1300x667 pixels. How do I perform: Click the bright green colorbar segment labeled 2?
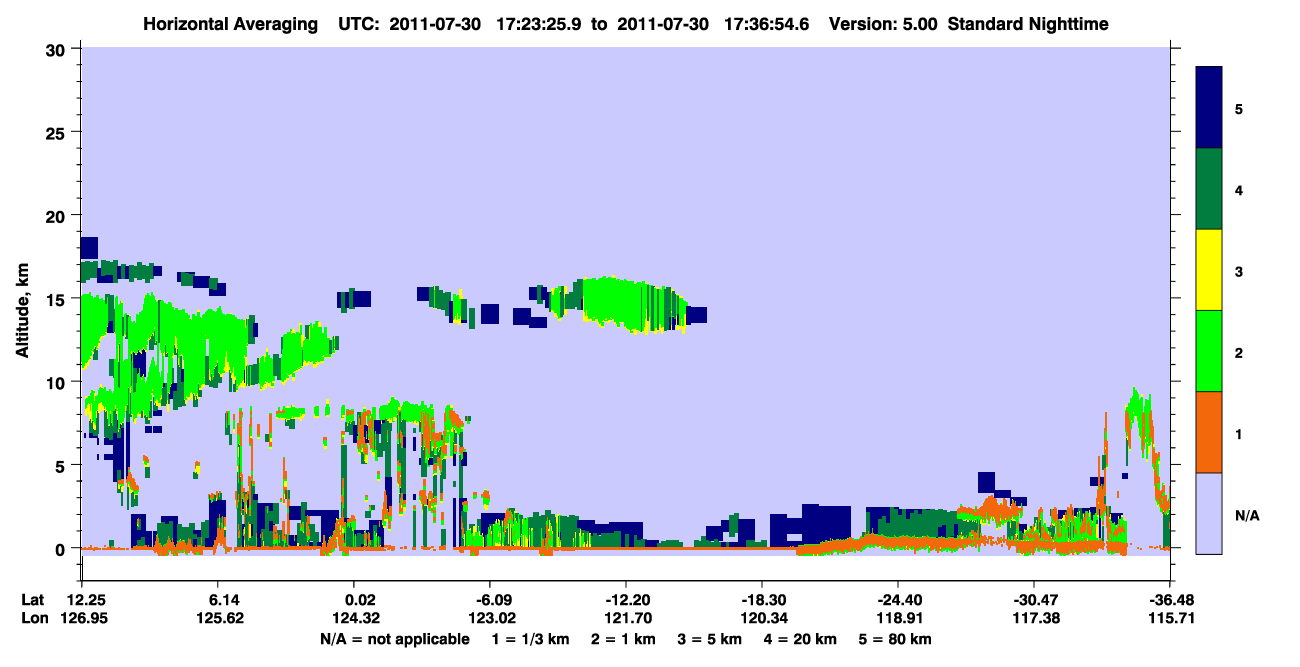[1209, 351]
